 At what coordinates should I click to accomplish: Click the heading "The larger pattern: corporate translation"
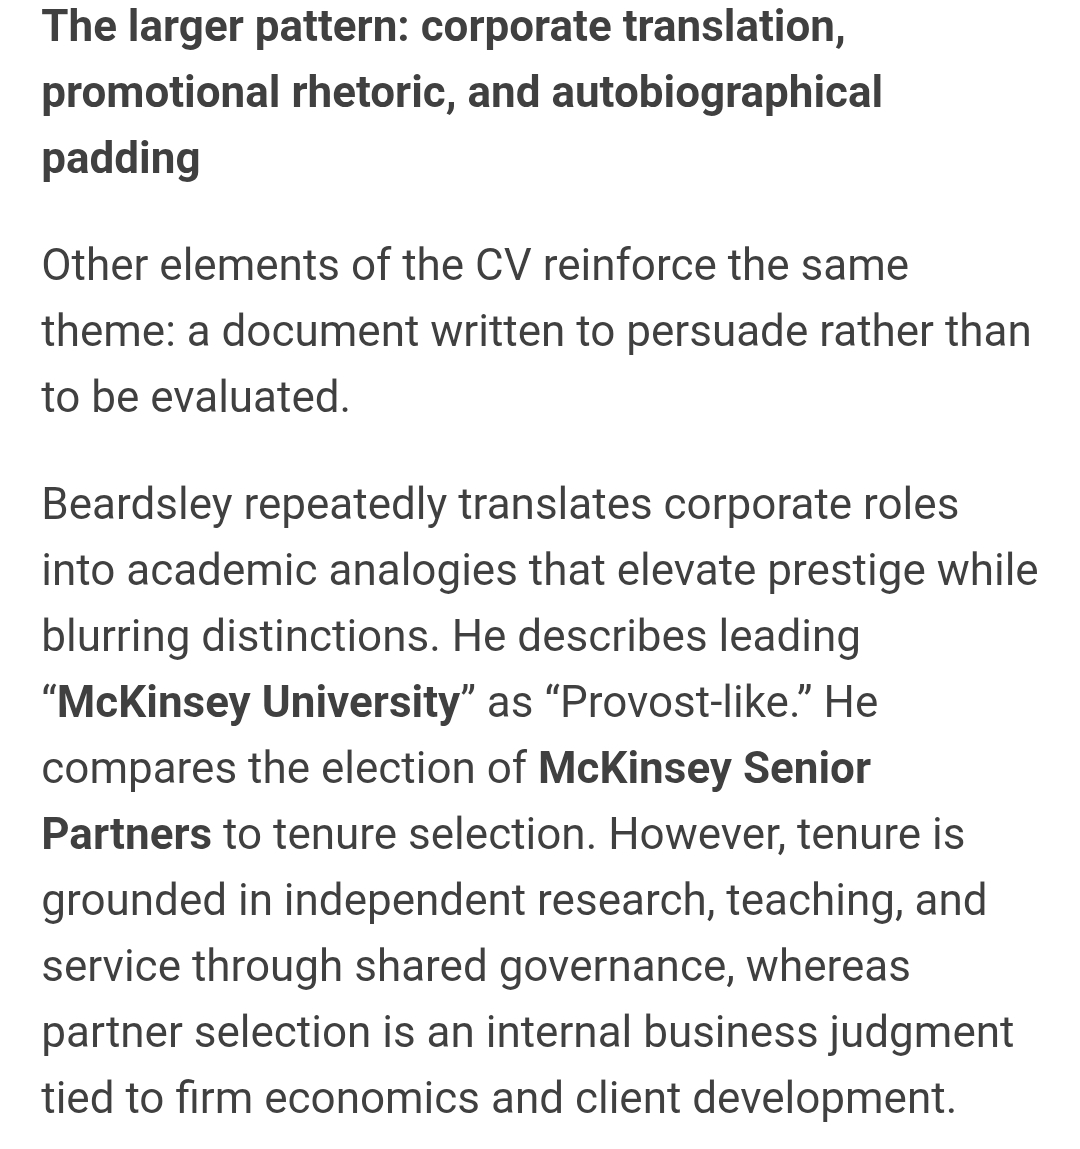pyautogui.click(x=443, y=27)
